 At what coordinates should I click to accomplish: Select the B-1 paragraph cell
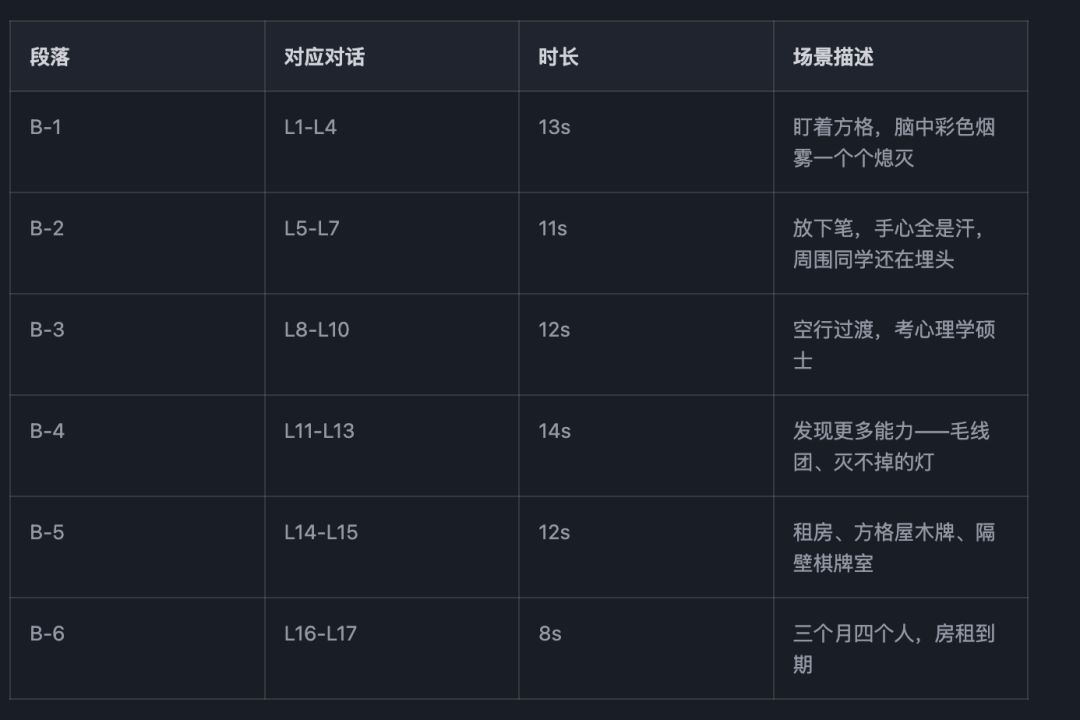click(x=46, y=127)
